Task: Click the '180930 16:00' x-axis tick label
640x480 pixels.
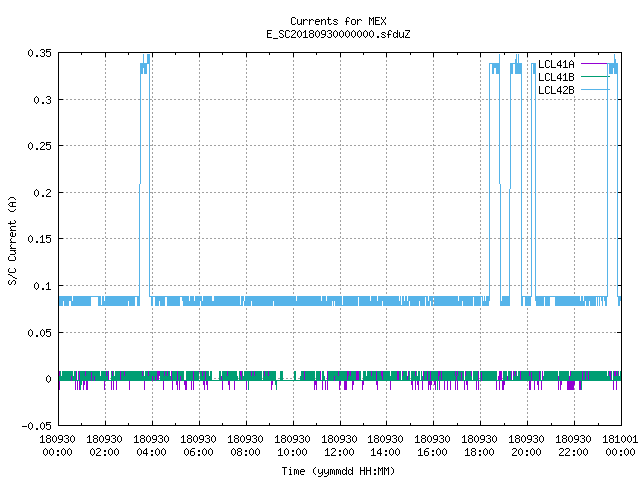Action: coord(433,445)
